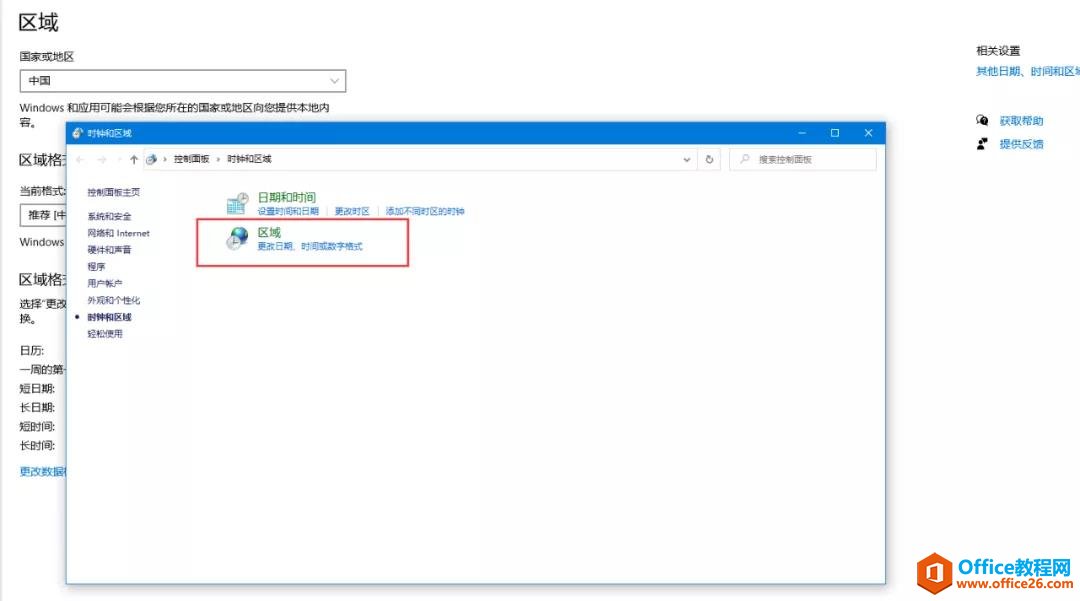The height and width of the screenshot is (601, 1080).
Task: Click 添加不同时区的时钟
Action: click(x=425, y=210)
